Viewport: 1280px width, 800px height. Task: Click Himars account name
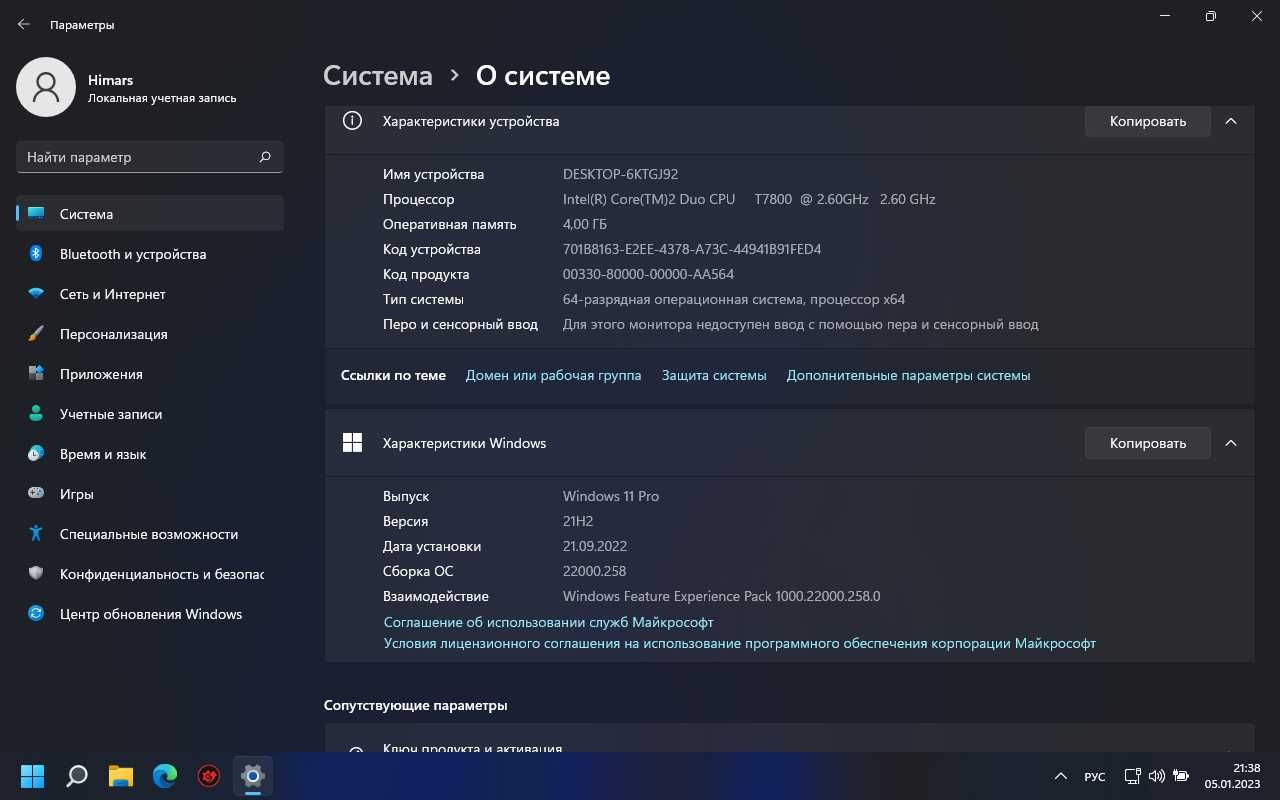click(x=110, y=80)
